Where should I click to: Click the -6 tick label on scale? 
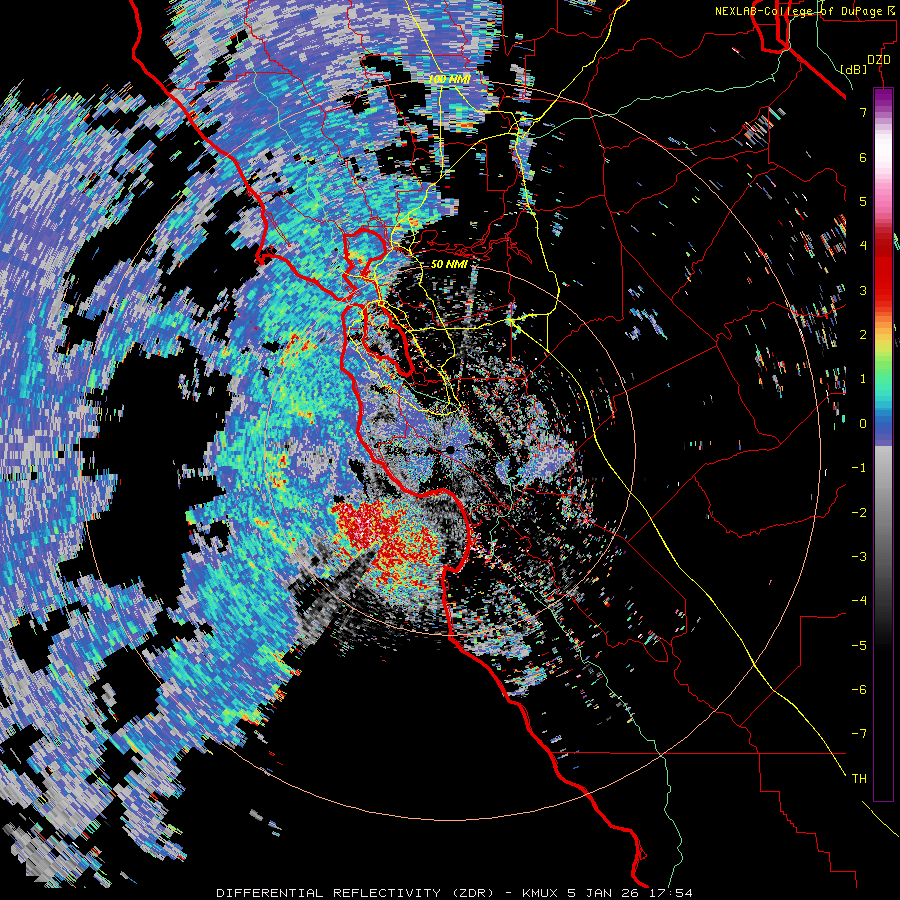[x=859, y=690]
